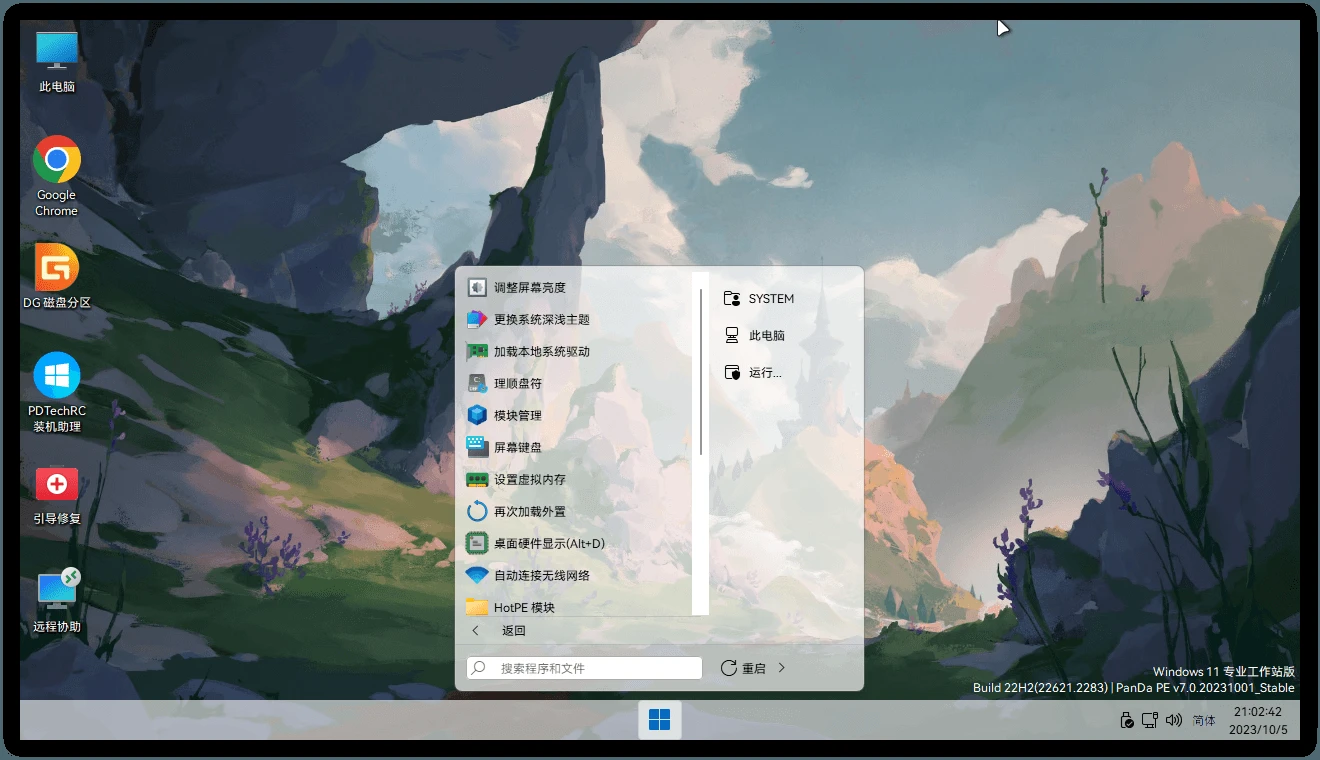Open the 此电脑 desktop icon
1320x760 pixels.
[57, 61]
